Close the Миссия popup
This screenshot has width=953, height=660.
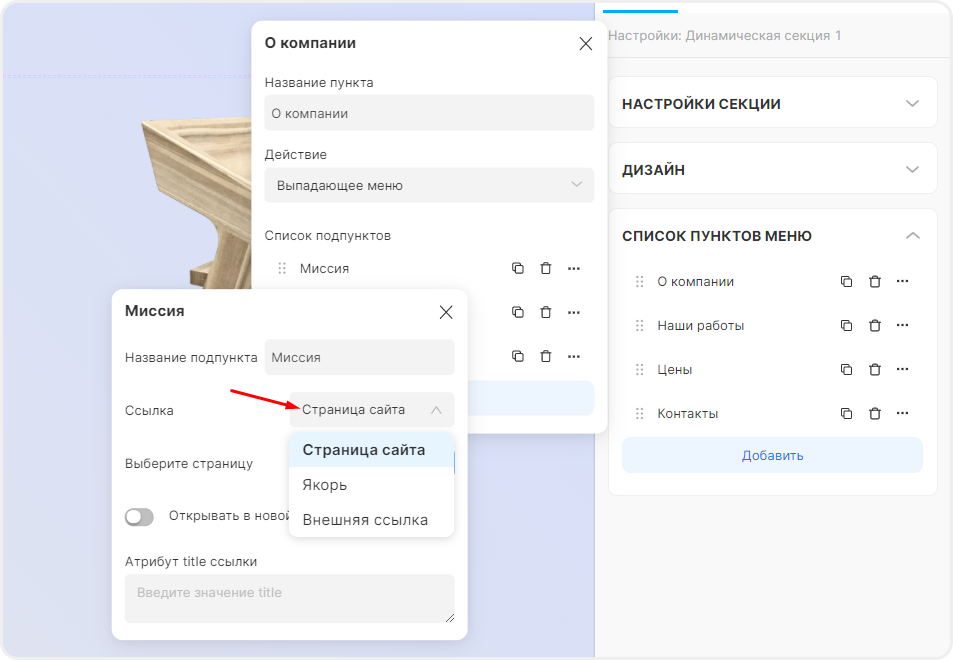pos(446,312)
